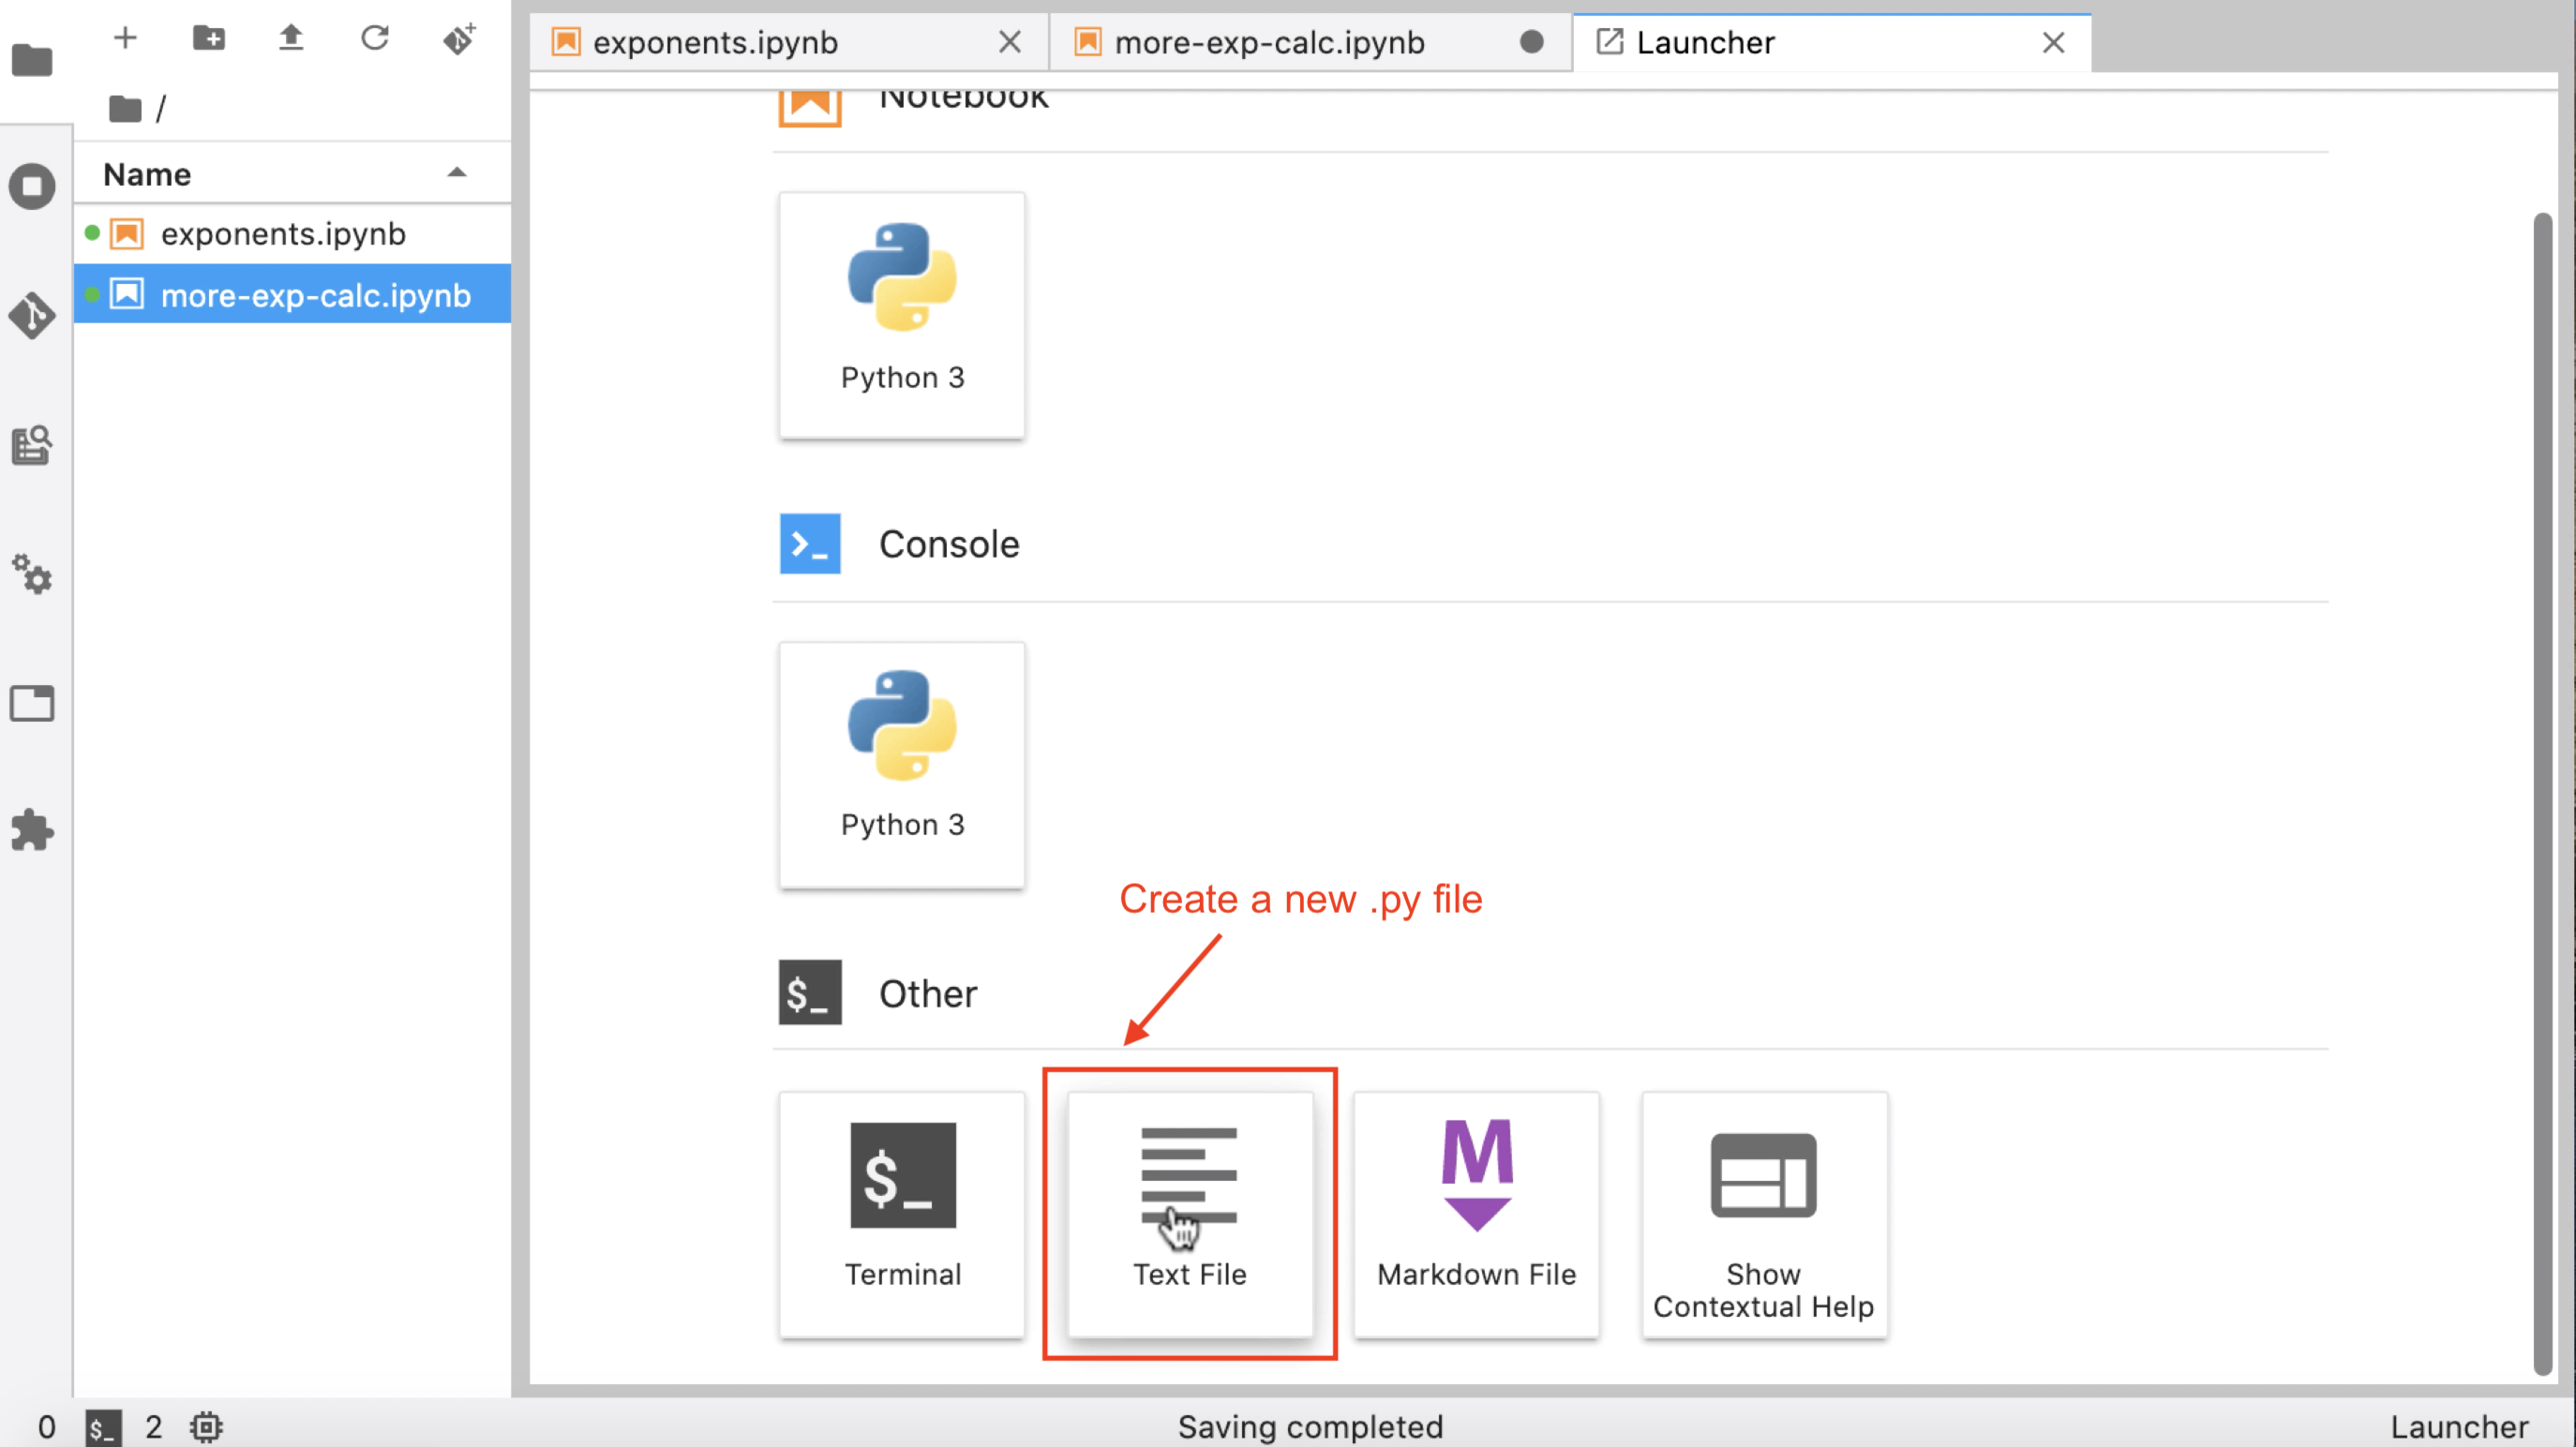Open the Text File launcher card
This screenshot has width=2576, height=1447.
tap(1189, 1212)
